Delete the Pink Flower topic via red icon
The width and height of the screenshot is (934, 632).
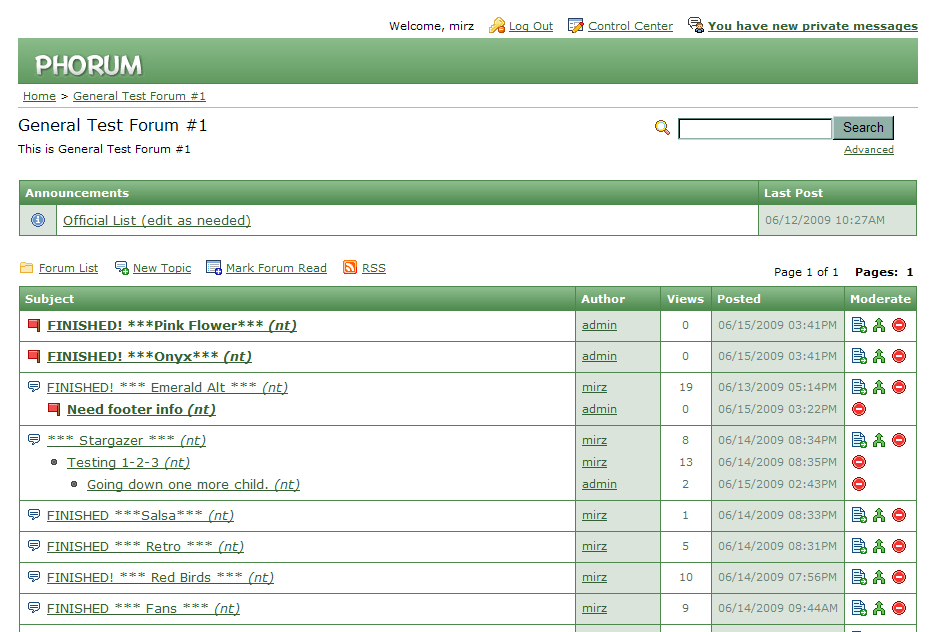[x=899, y=325]
